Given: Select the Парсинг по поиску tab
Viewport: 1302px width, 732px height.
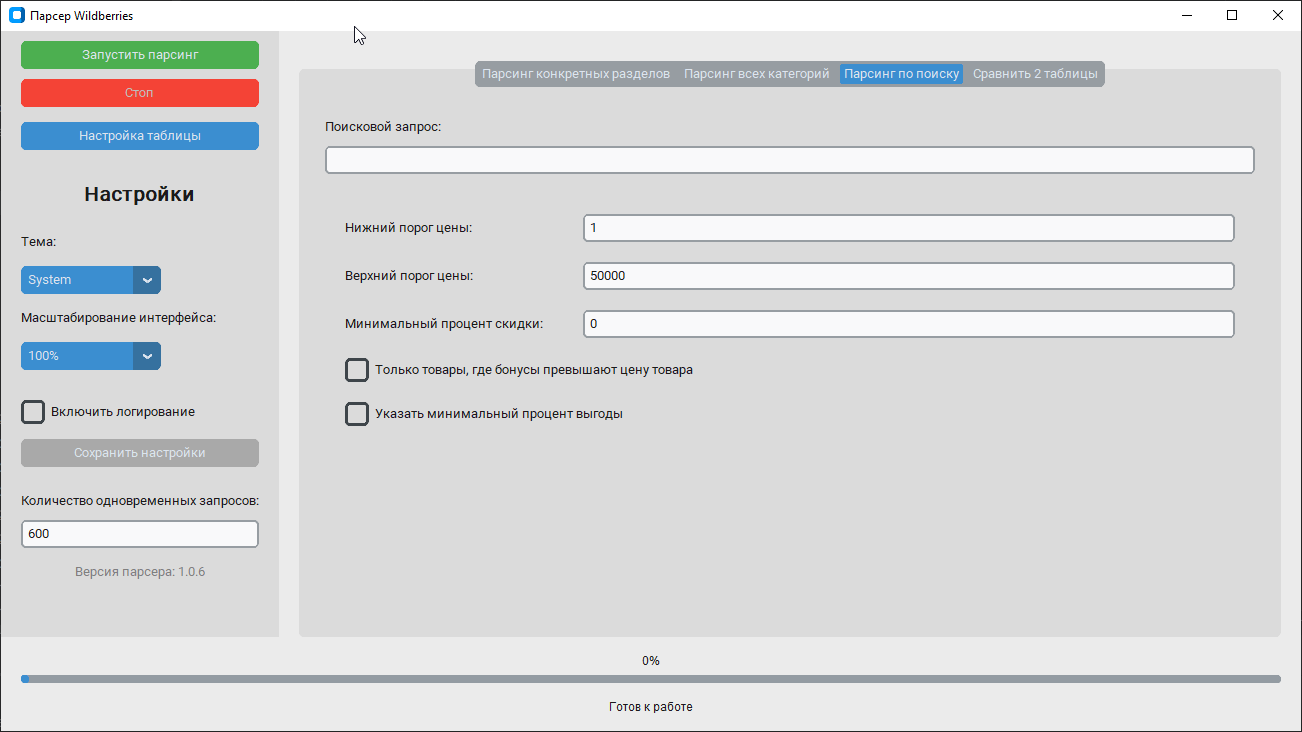Looking at the screenshot, I should click(x=901, y=74).
